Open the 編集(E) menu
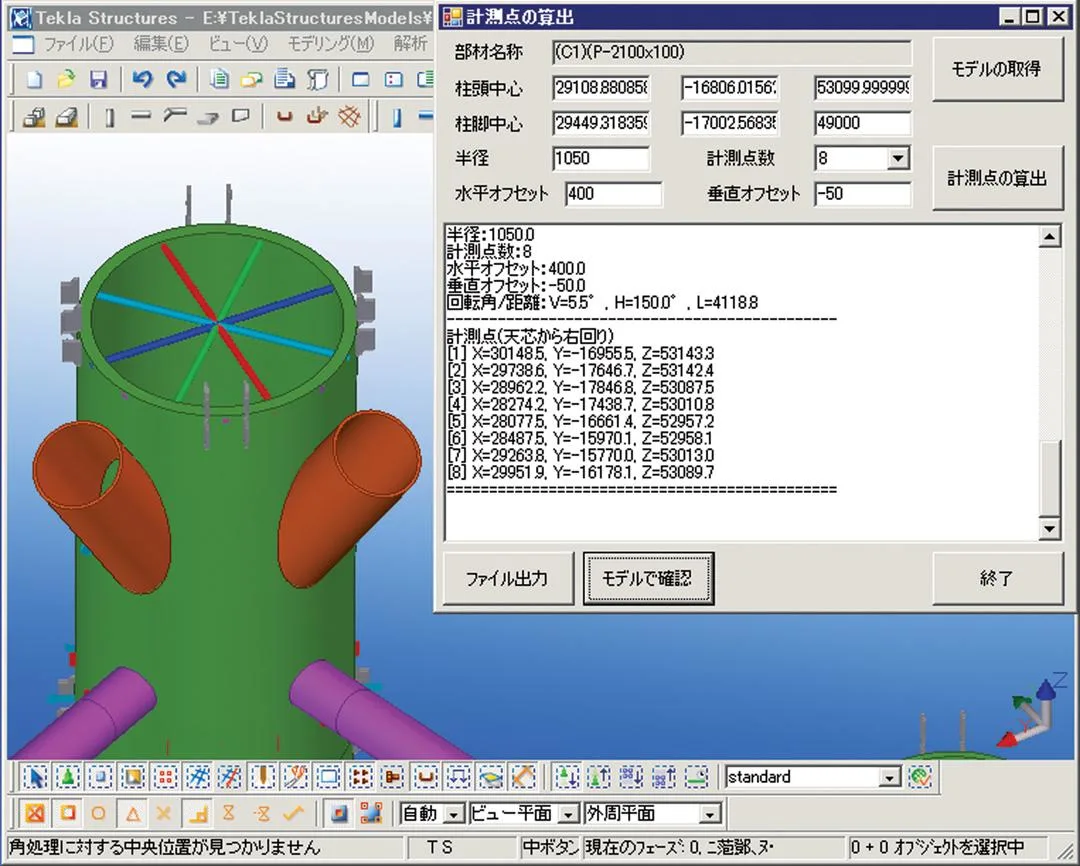The height and width of the screenshot is (866, 1080). 160,44
